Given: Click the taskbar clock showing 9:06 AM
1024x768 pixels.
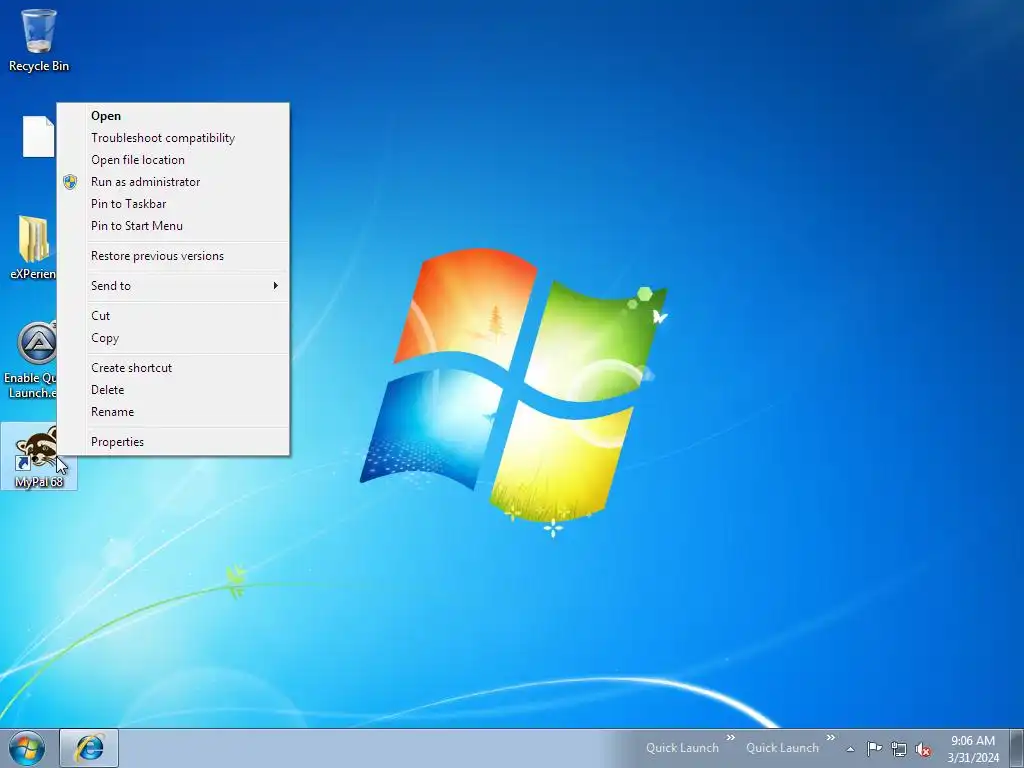Looking at the screenshot, I should click(x=973, y=749).
